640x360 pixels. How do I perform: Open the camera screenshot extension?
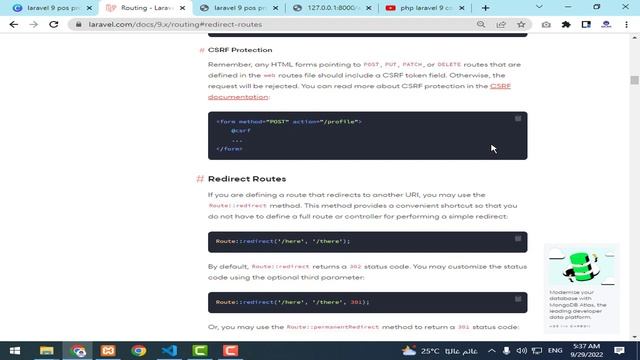(546, 24)
